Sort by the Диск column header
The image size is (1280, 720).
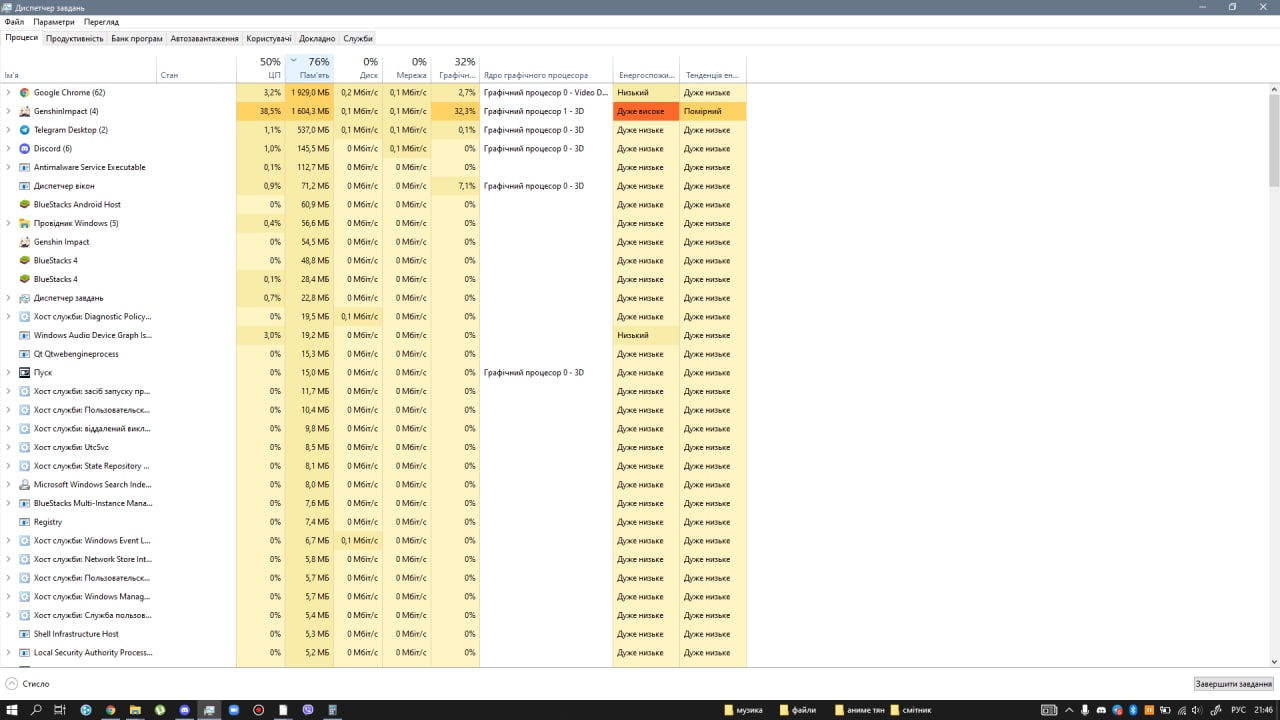[x=358, y=68]
